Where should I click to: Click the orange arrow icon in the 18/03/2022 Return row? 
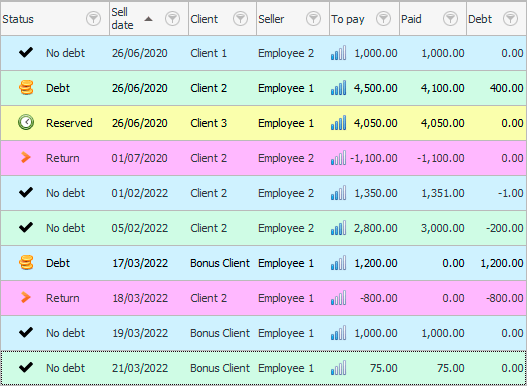[26, 298]
